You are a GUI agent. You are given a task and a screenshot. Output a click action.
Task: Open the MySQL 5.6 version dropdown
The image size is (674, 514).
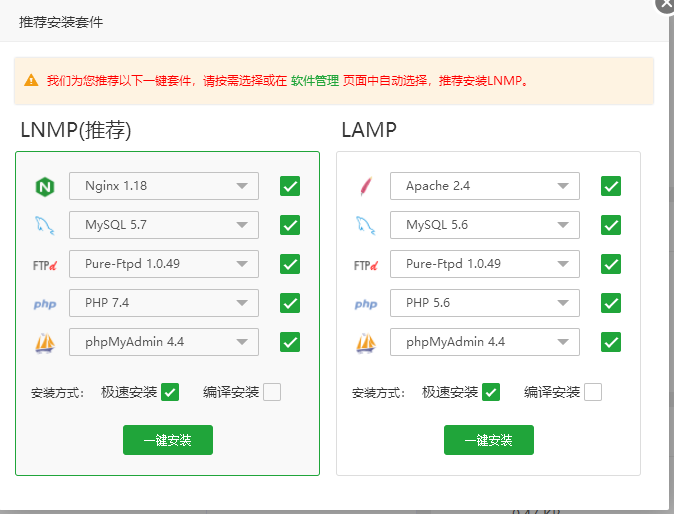coord(485,225)
